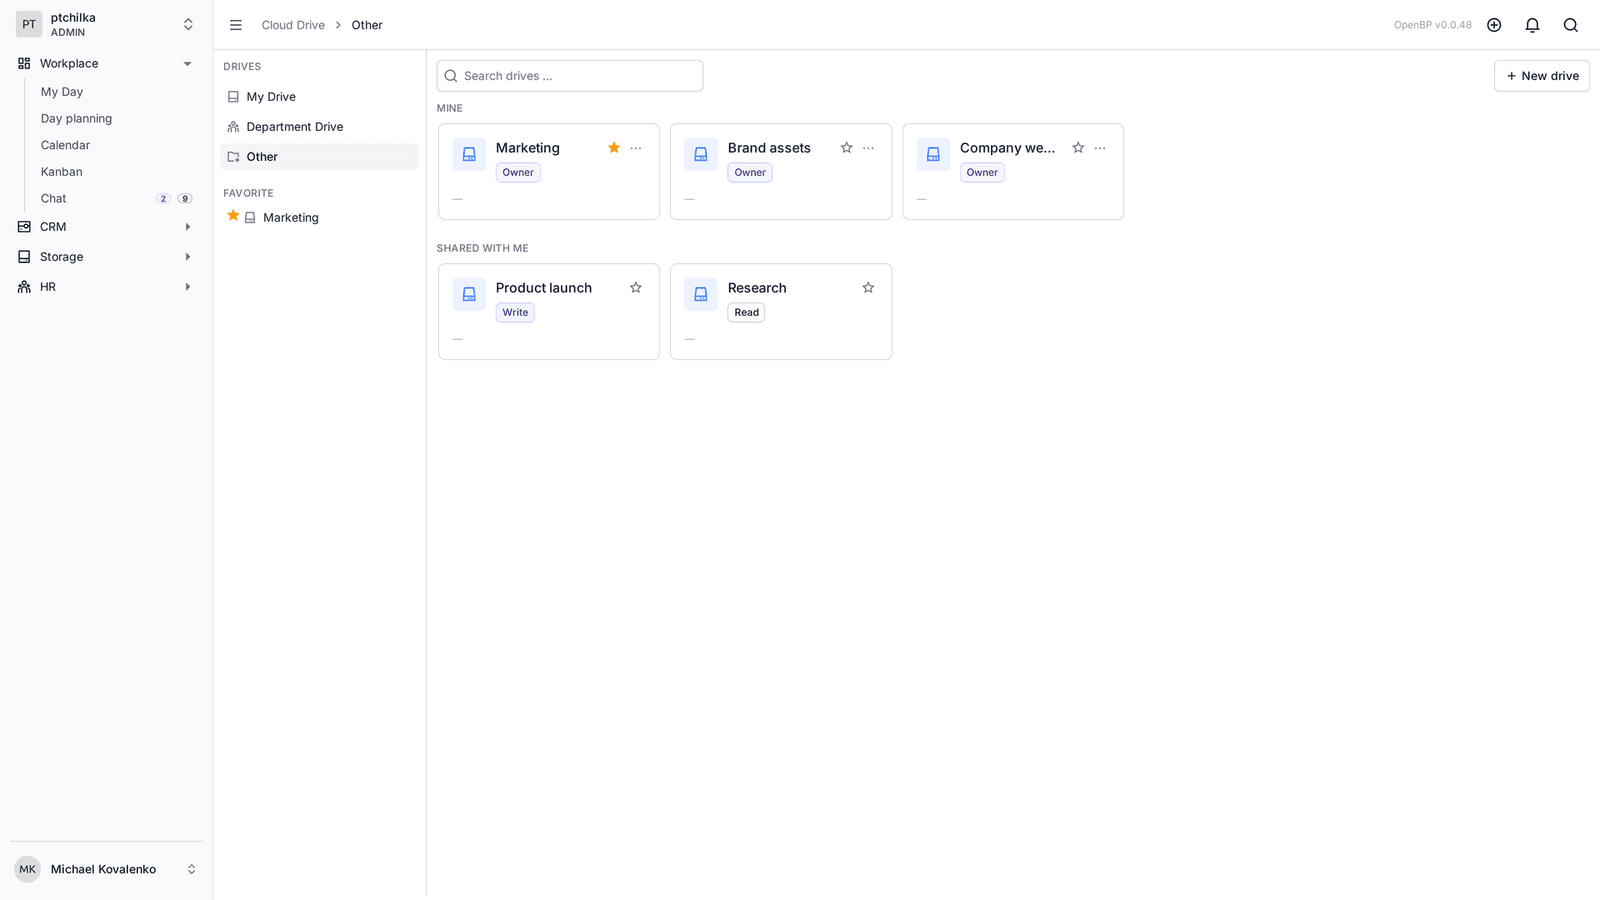Select Department Drive in drives list
This screenshot has width=1600, height=900.
[319, 127]
